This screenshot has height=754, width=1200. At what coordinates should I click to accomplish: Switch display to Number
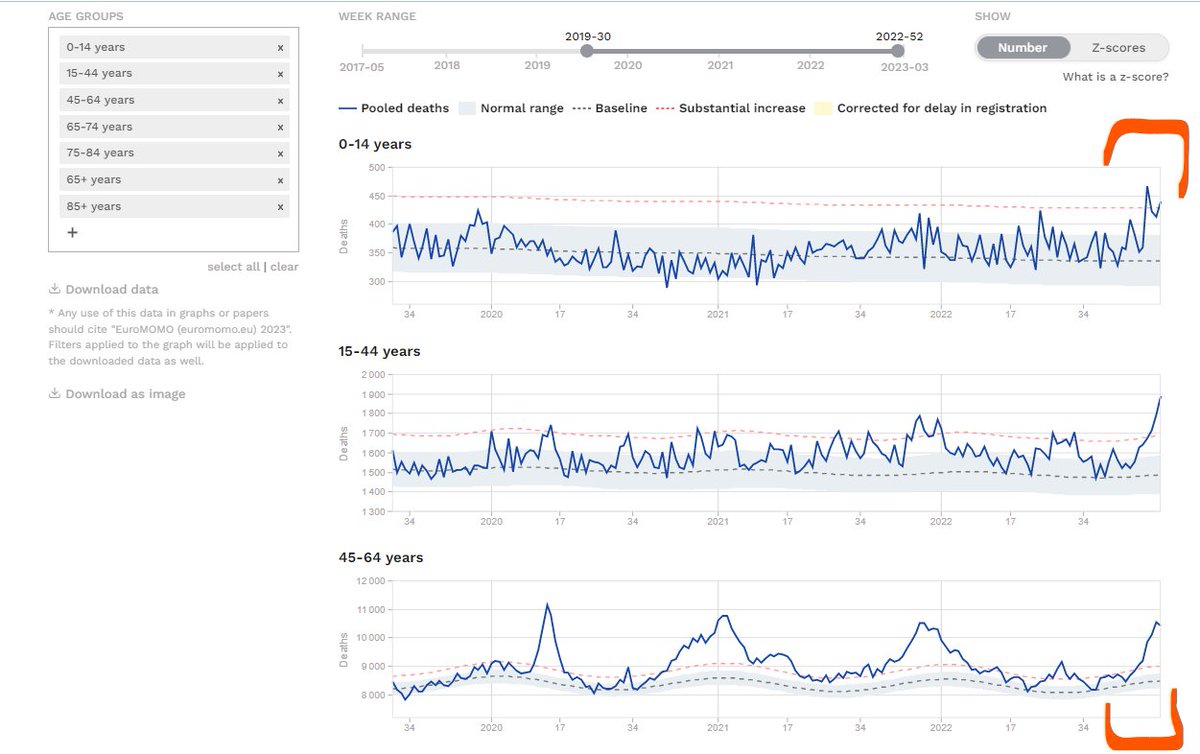pyautogui.click(x=1022, y=47)
